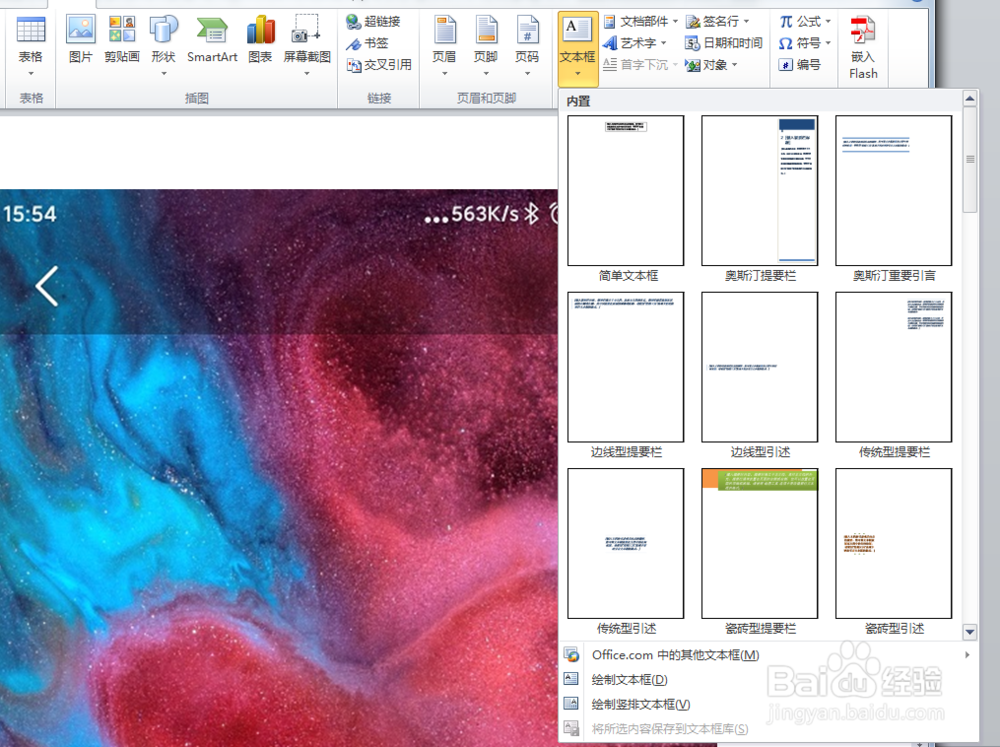The width and height of the screenshot is (1000, 747).
Task: Pick the 传统型引述 text box
Action: [x=626, y=544]
